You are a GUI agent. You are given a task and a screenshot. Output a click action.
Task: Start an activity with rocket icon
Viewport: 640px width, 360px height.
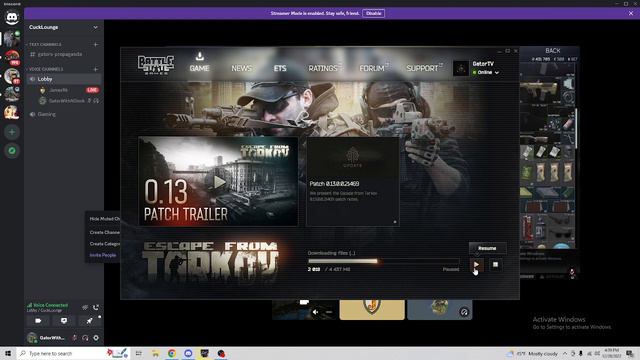[x=89, y=321]
